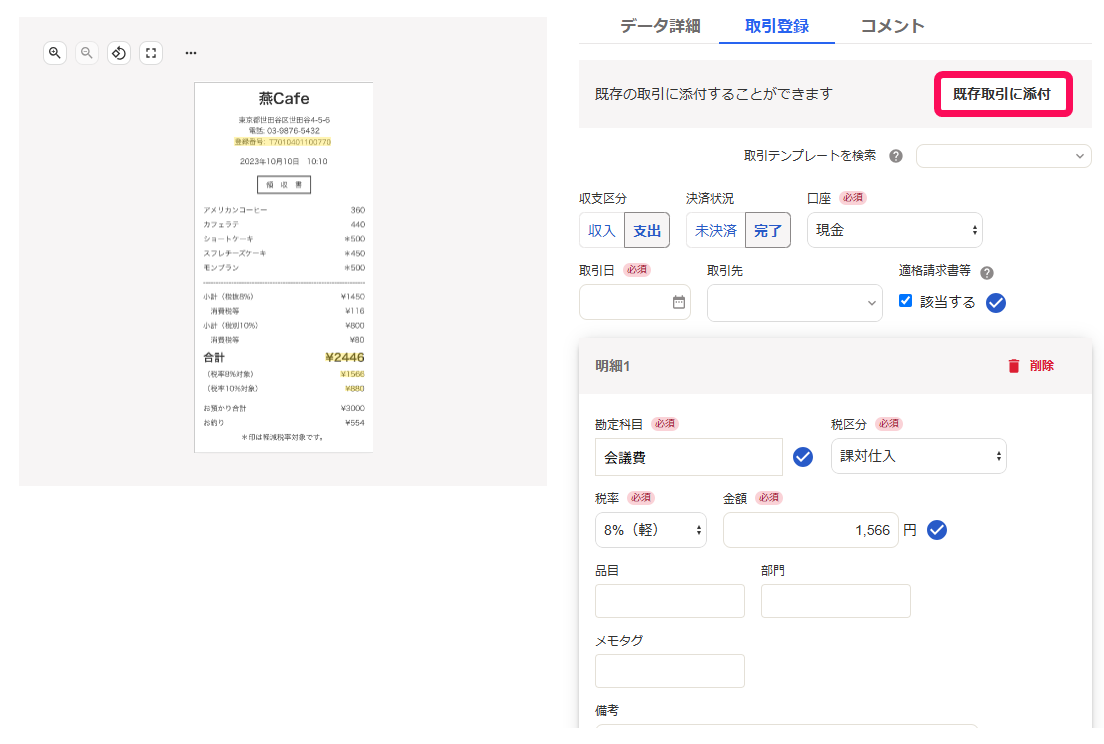Click blue checkmark beside 該当する
The image size is (1104, 744).
[996, 303]
